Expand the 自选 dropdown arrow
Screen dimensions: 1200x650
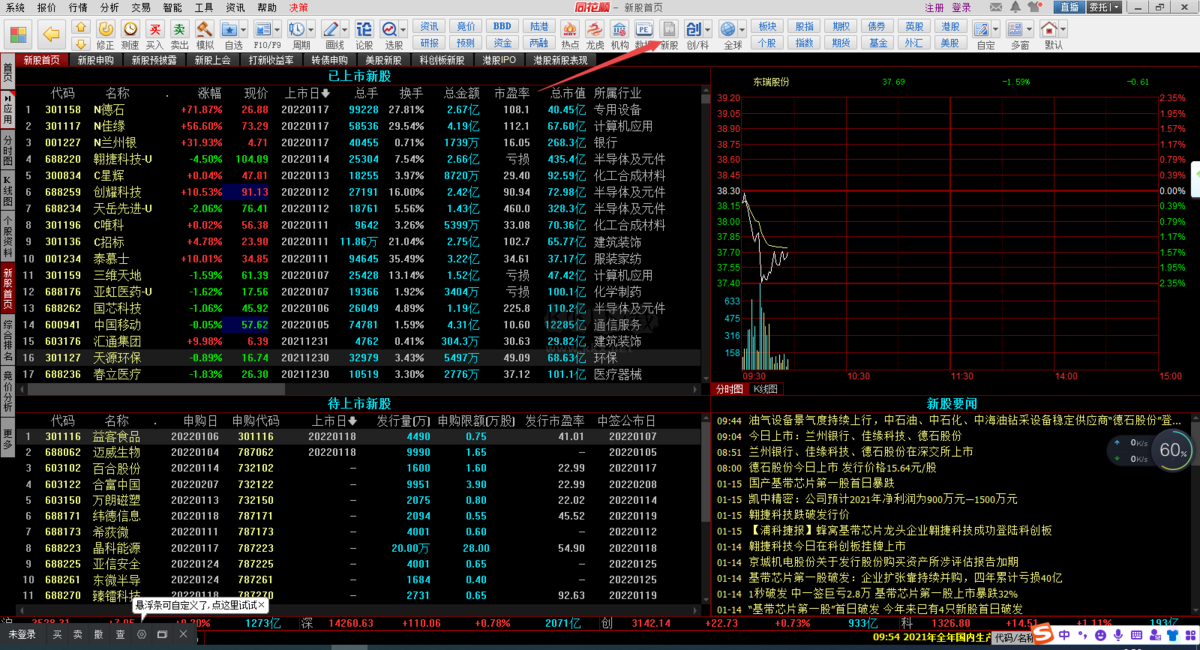pos(242,30)
